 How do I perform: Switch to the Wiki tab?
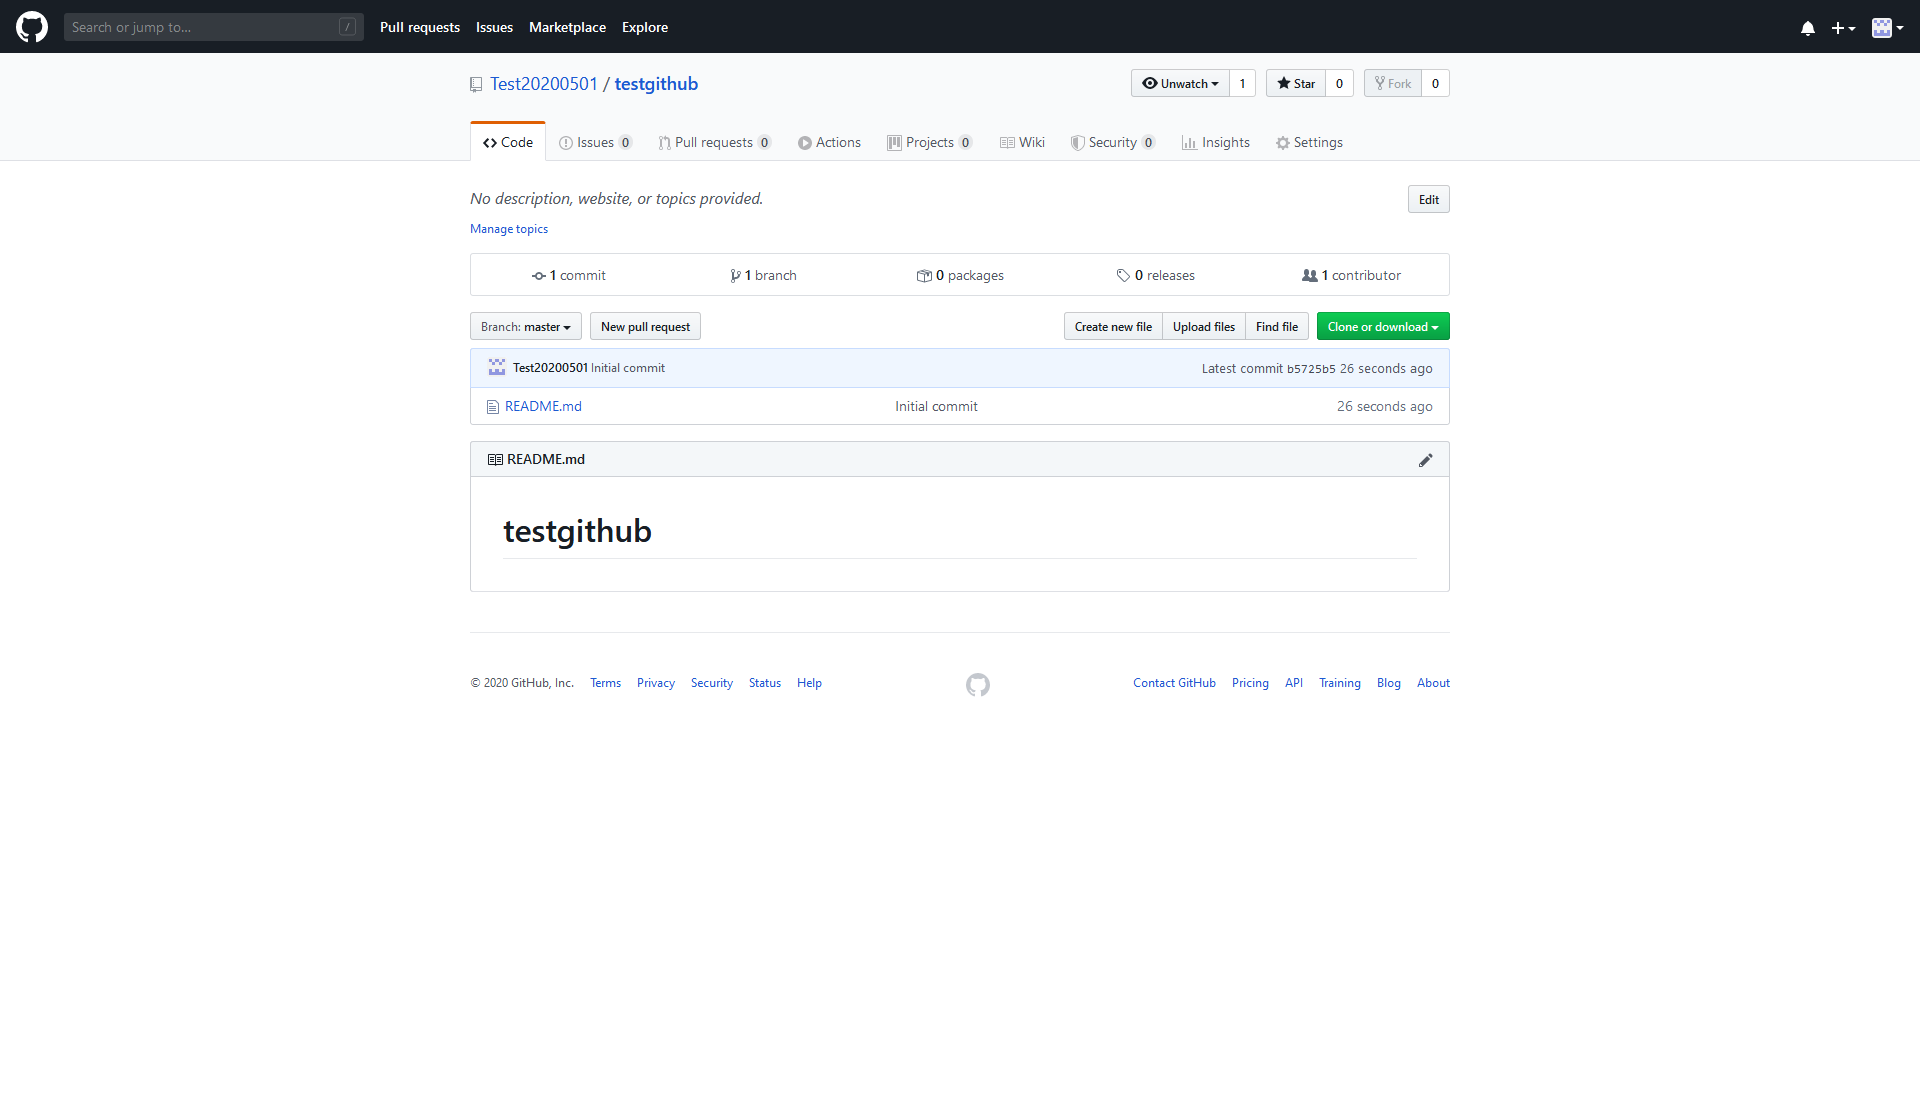pos(1022,142)
